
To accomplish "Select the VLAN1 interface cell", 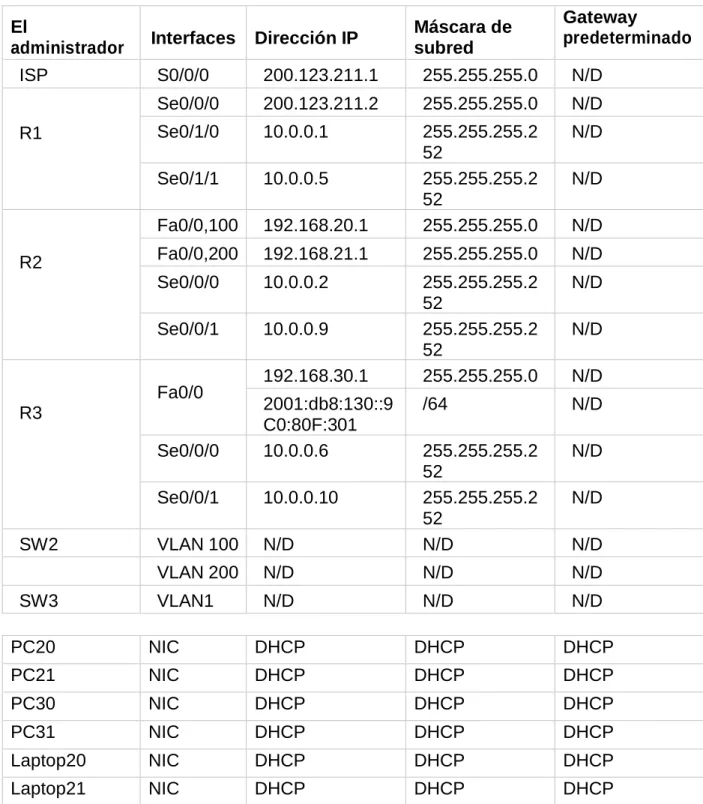I will [x=193, y=600].
